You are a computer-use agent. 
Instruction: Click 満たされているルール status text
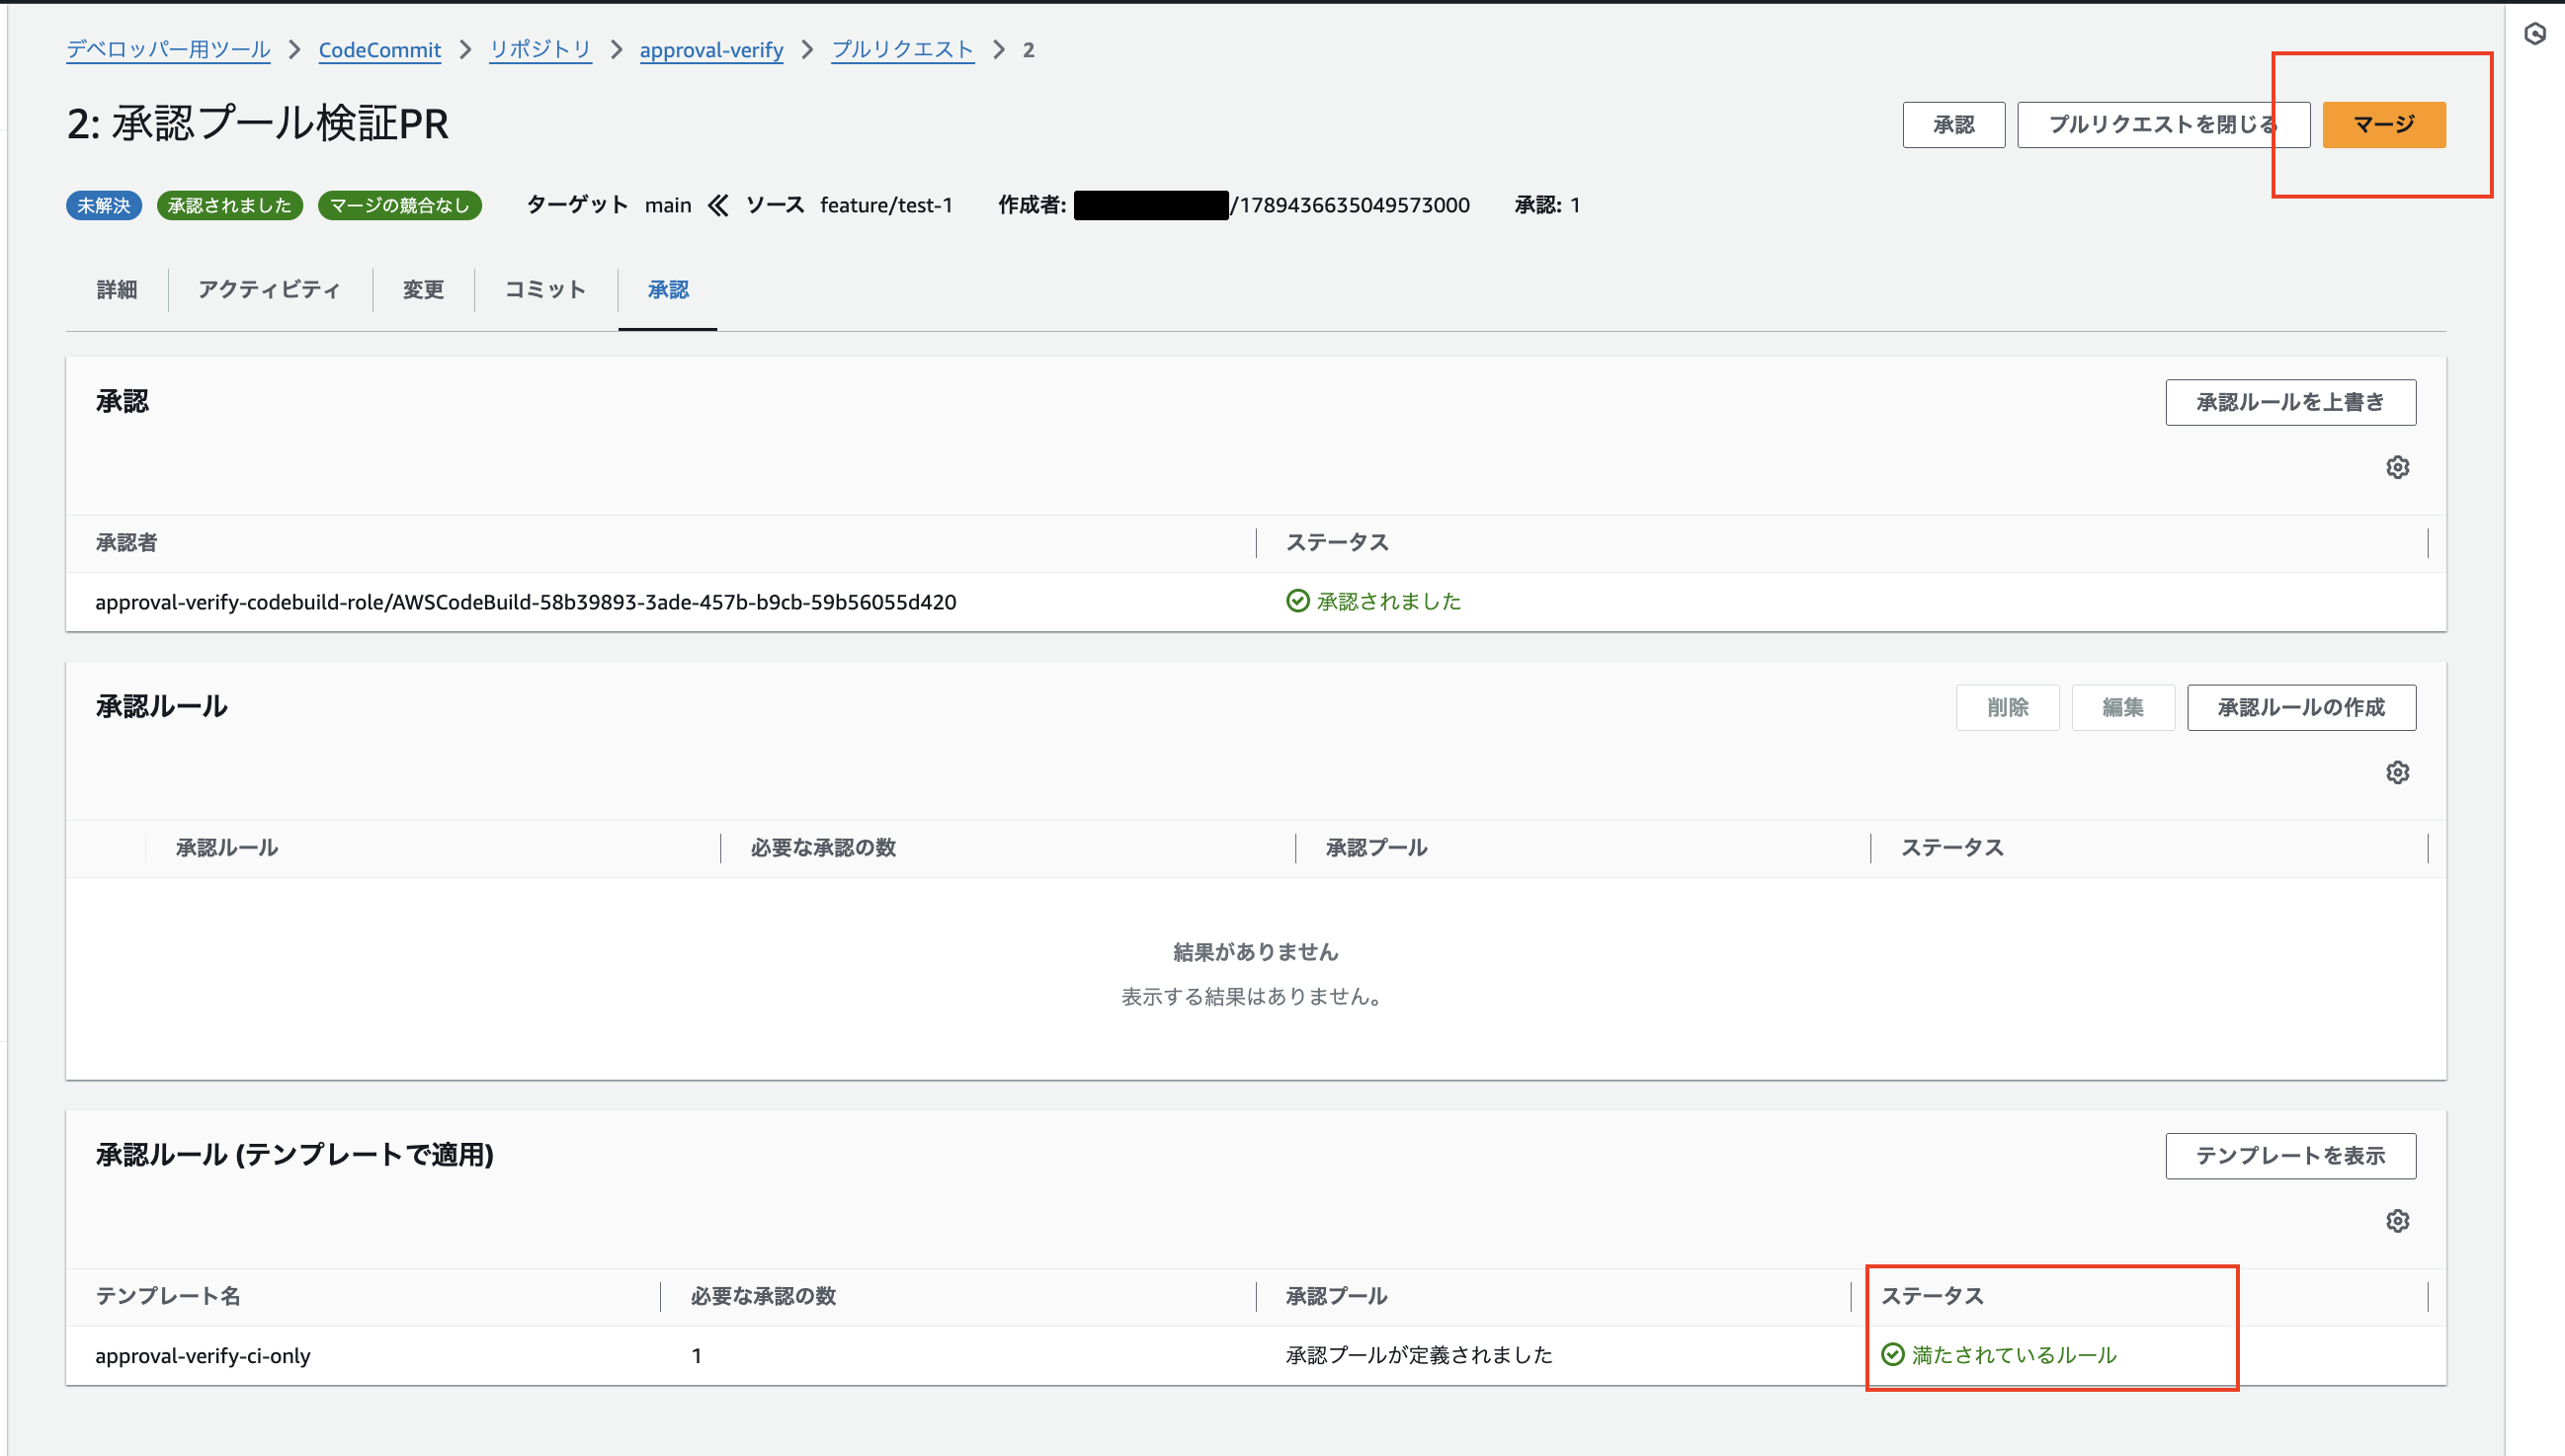click(2014, 1355)
